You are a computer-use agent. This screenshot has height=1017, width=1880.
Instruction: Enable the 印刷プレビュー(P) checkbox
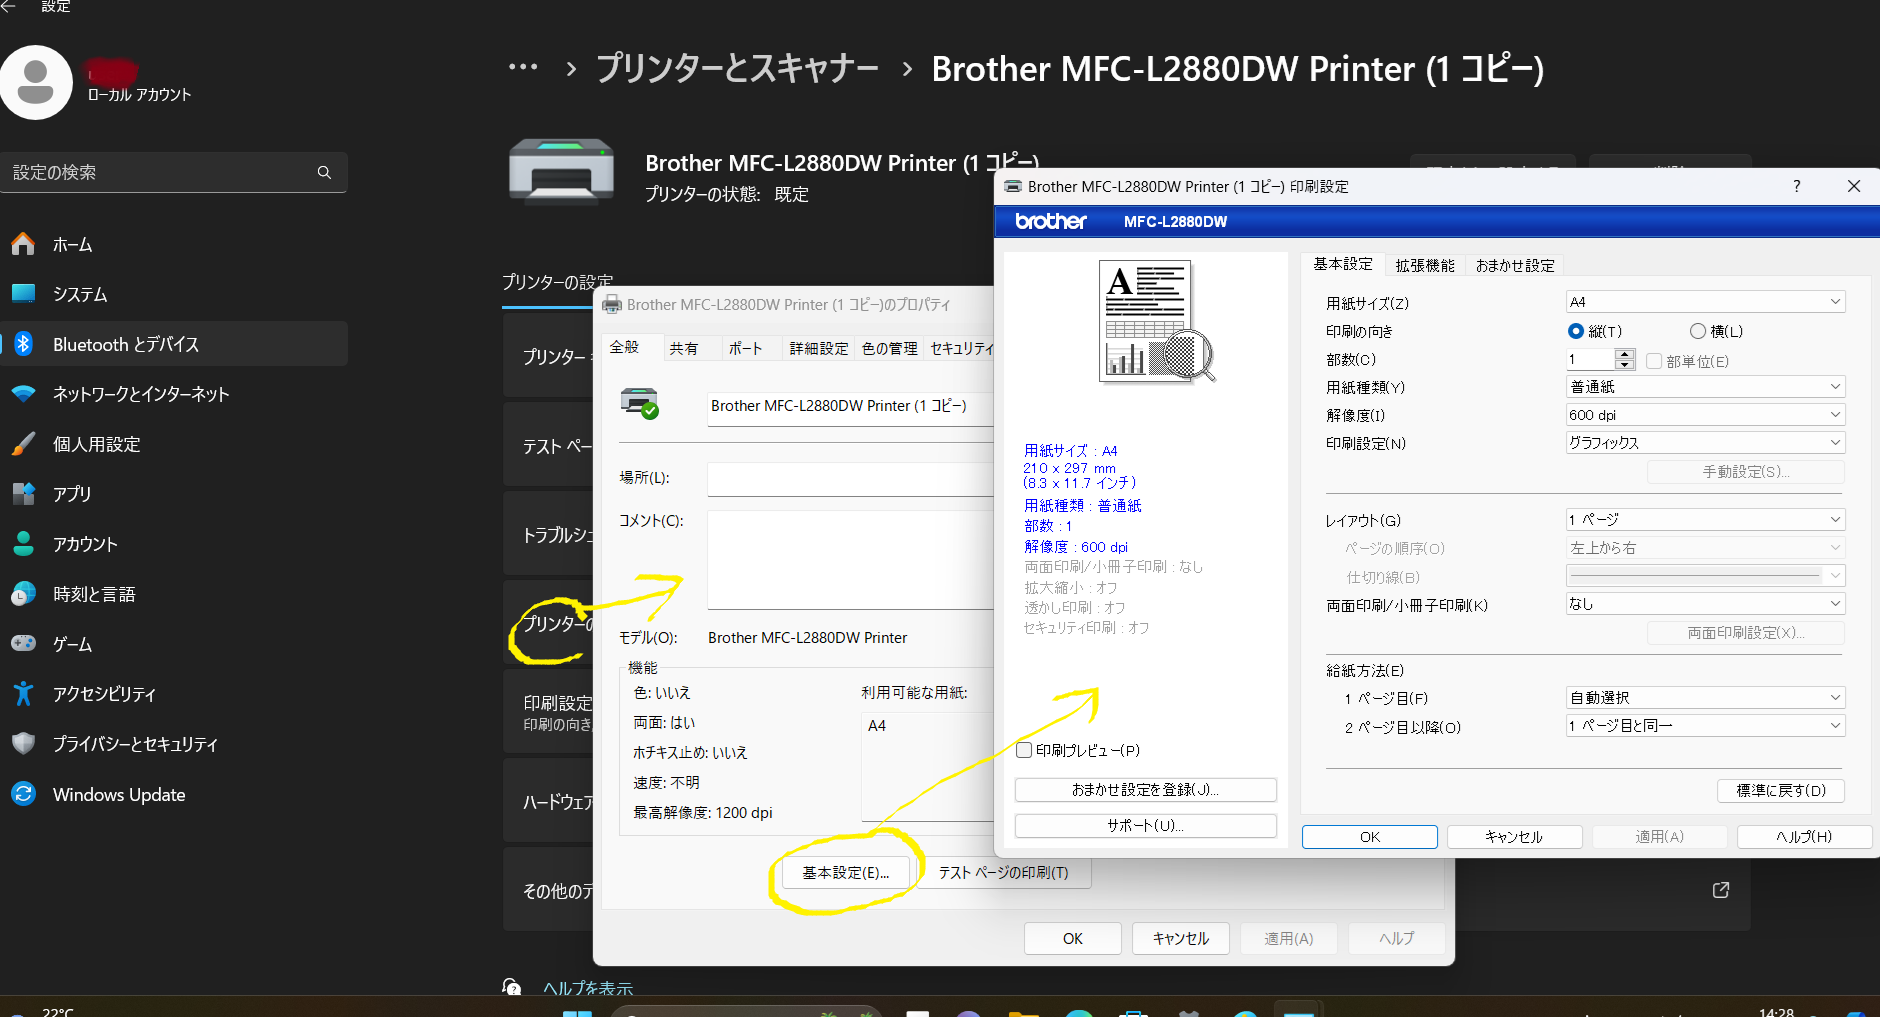[x=1024, y=750]
